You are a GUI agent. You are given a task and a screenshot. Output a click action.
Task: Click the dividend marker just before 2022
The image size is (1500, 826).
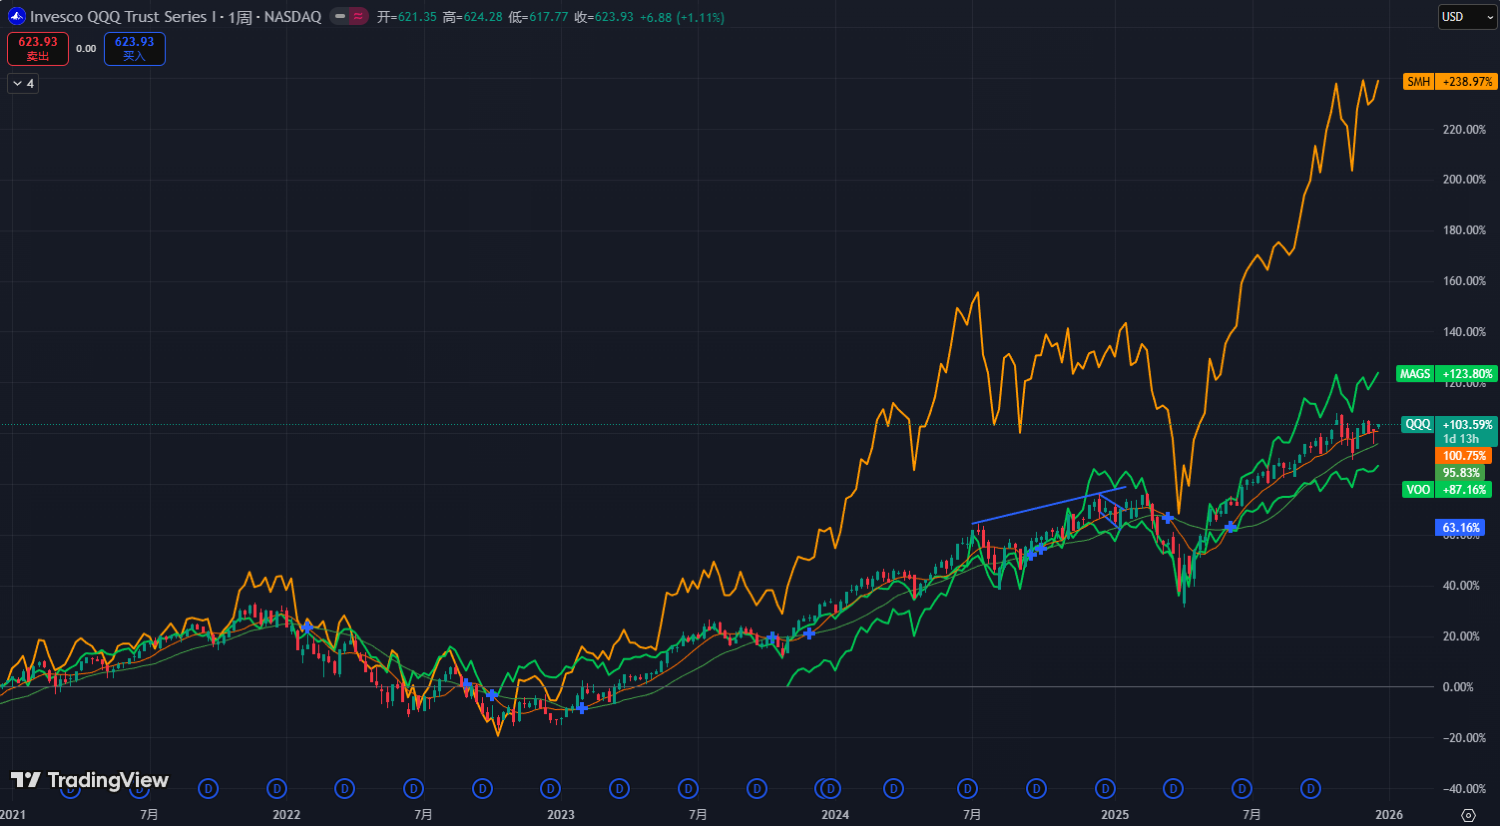[278, 789]
